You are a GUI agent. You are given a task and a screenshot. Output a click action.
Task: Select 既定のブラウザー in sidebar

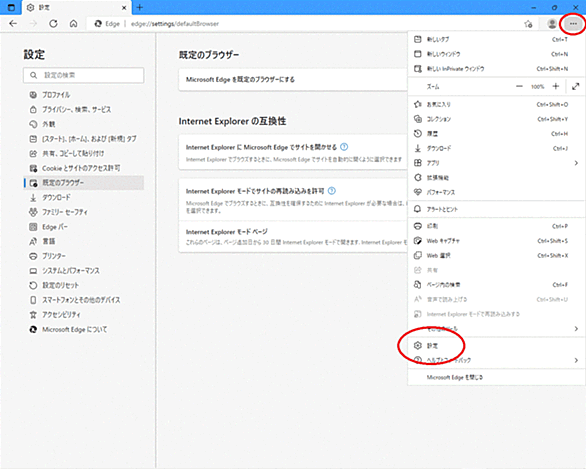coord(83,183)
